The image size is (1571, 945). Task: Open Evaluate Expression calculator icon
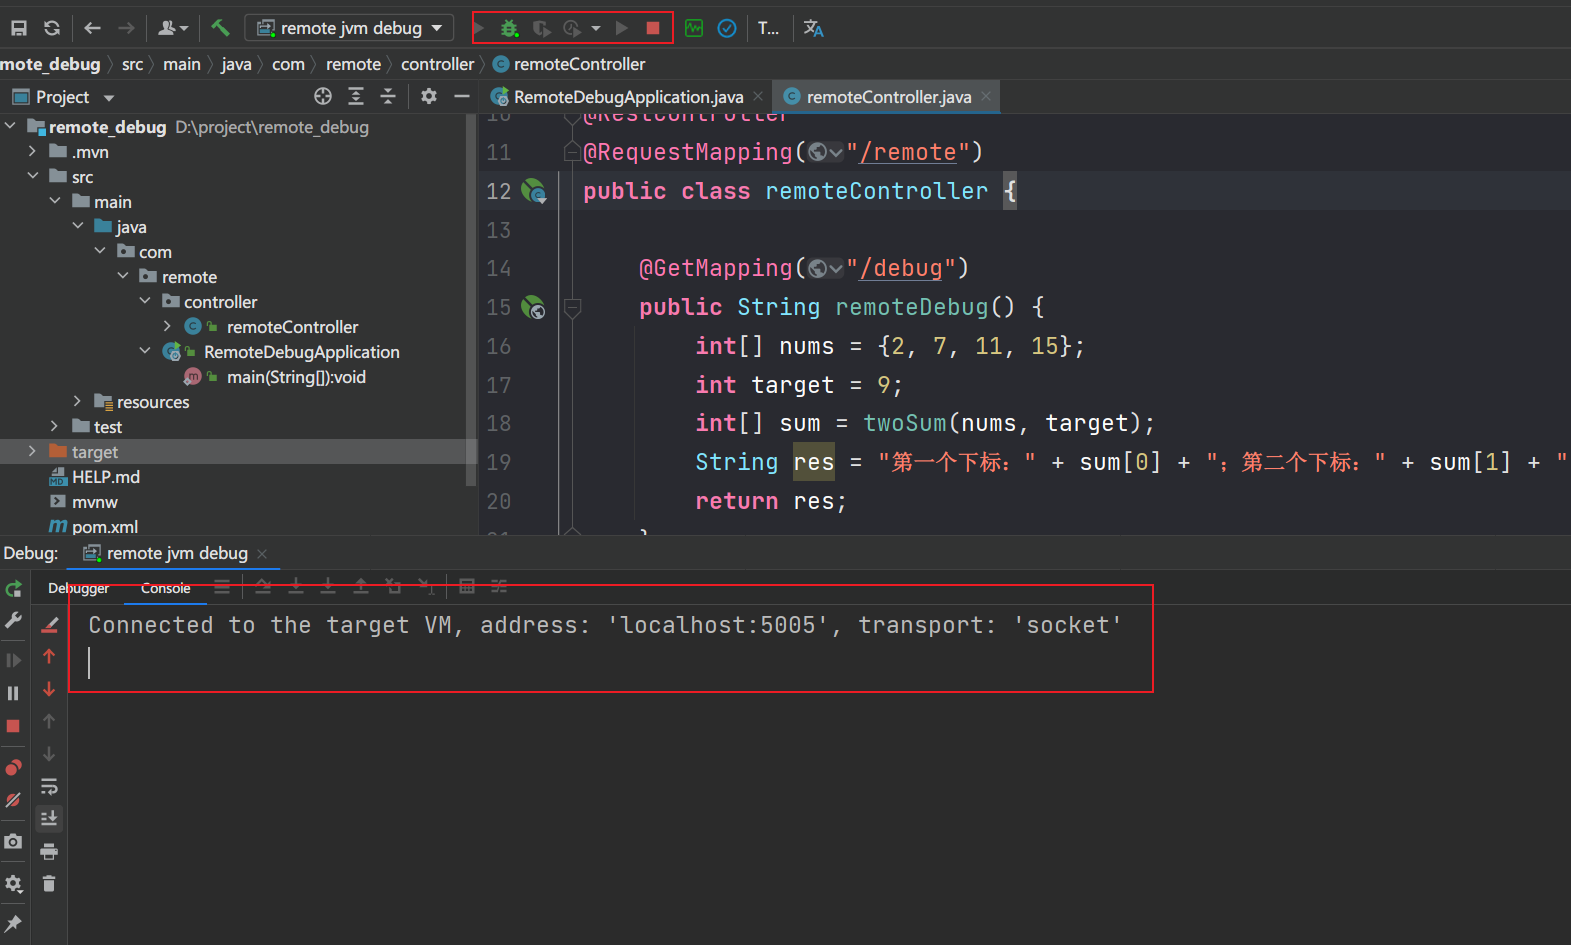tap(467, 586)
